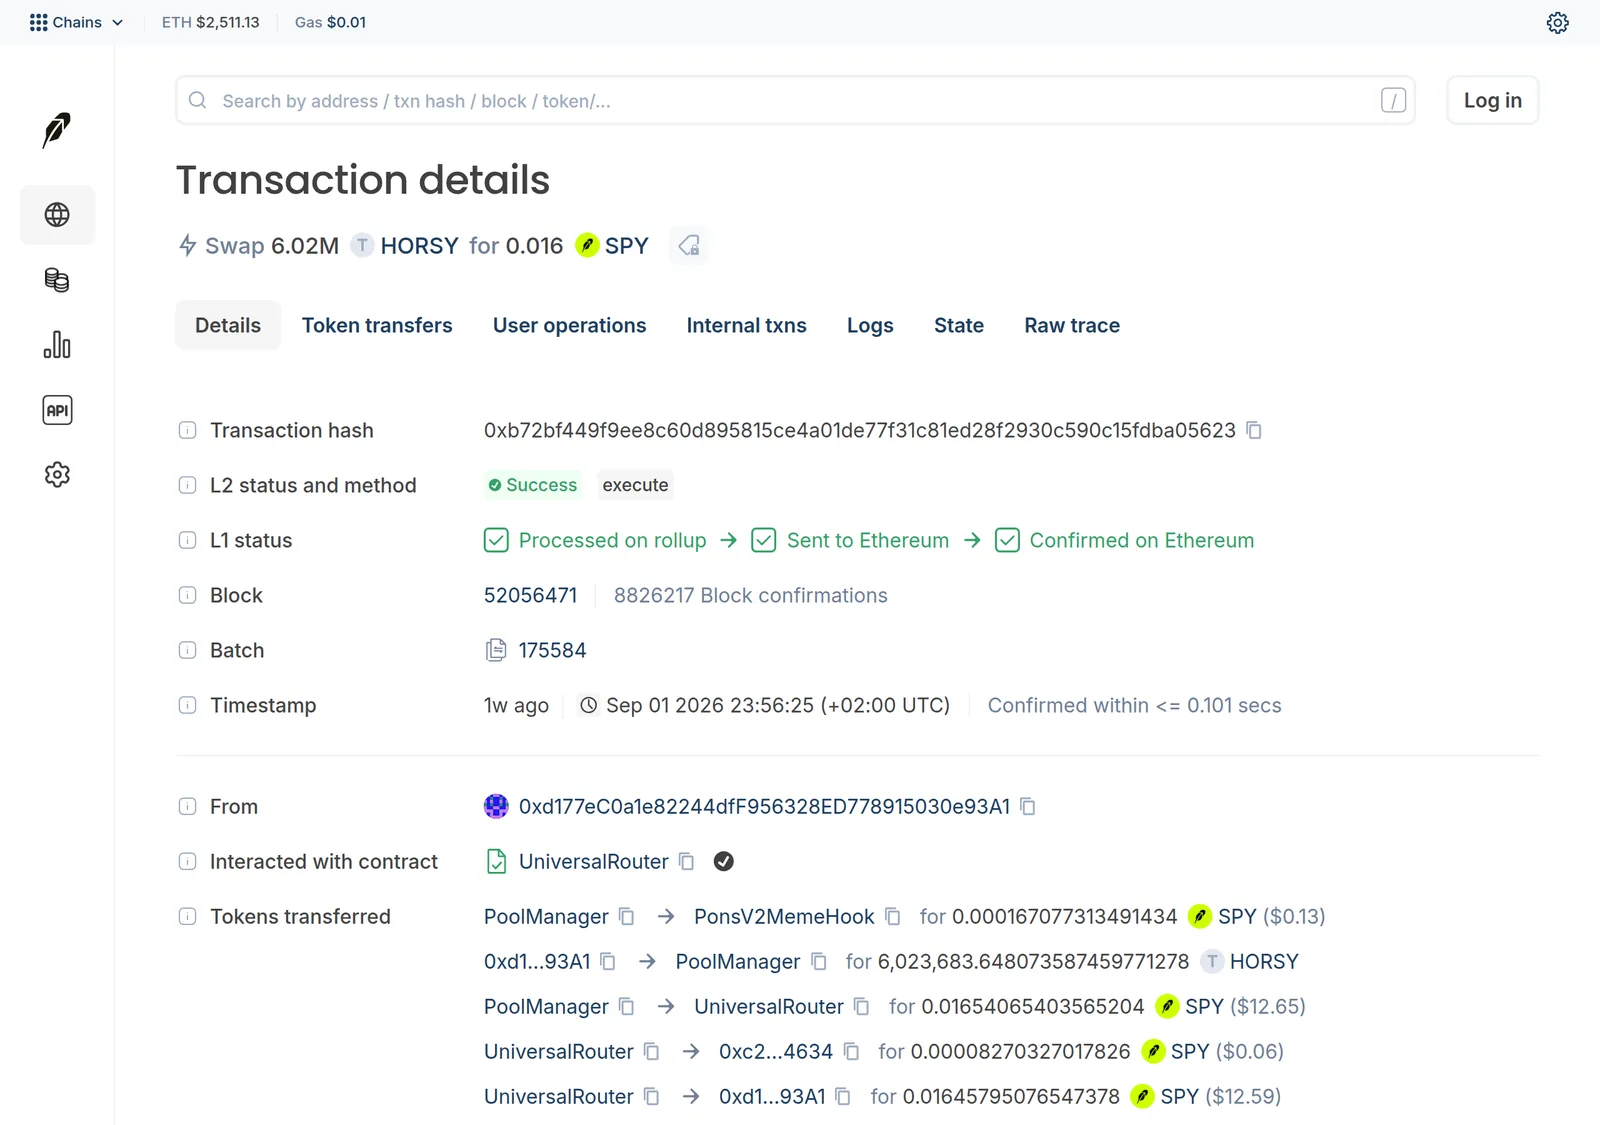
Task: Open the globe Blockchain sidebar icon
Action: coord(57,215)
